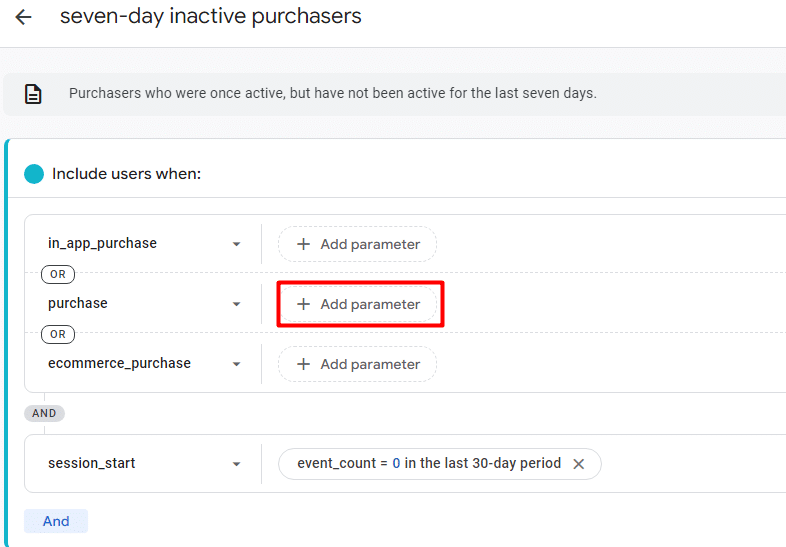The image size is (786, 547).
Task: Expand the purchase event dropdown arrow
Action: click(x=236, y=304)
